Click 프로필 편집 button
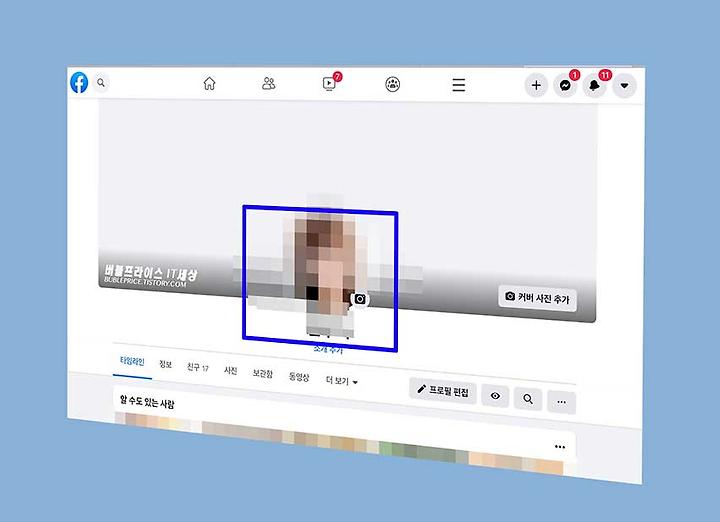This screenshot has width=720, height=522. (443, 391)
